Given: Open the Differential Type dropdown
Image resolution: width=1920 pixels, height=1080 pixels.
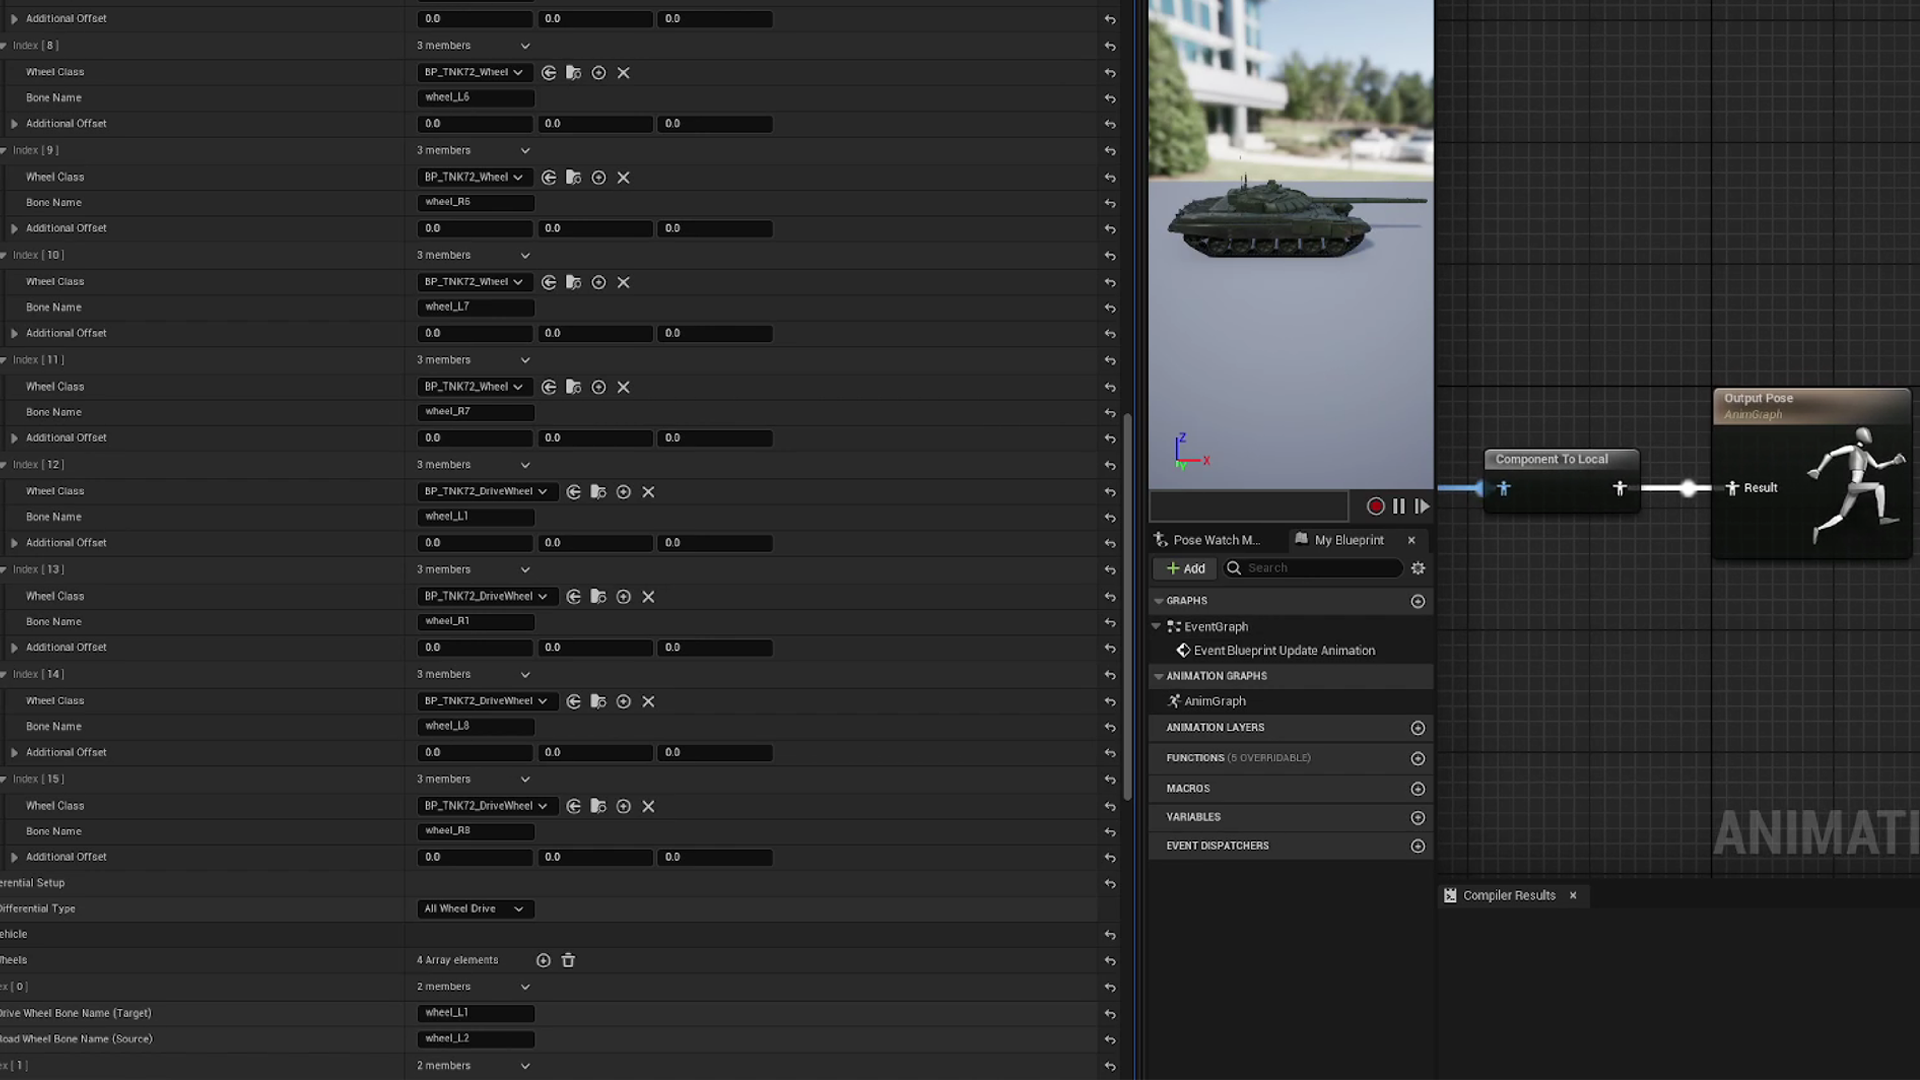Looking at the screenshot, I should (x=474, y=909).
